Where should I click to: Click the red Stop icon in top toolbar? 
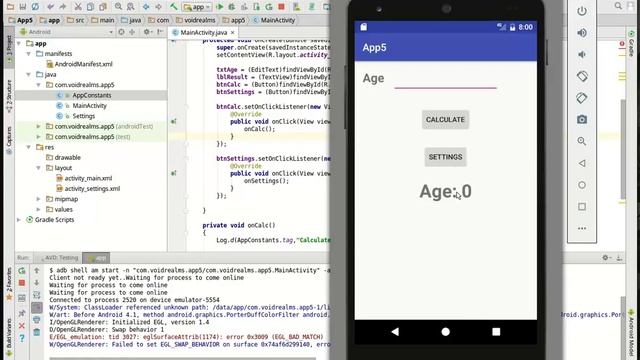coord(281,7)
